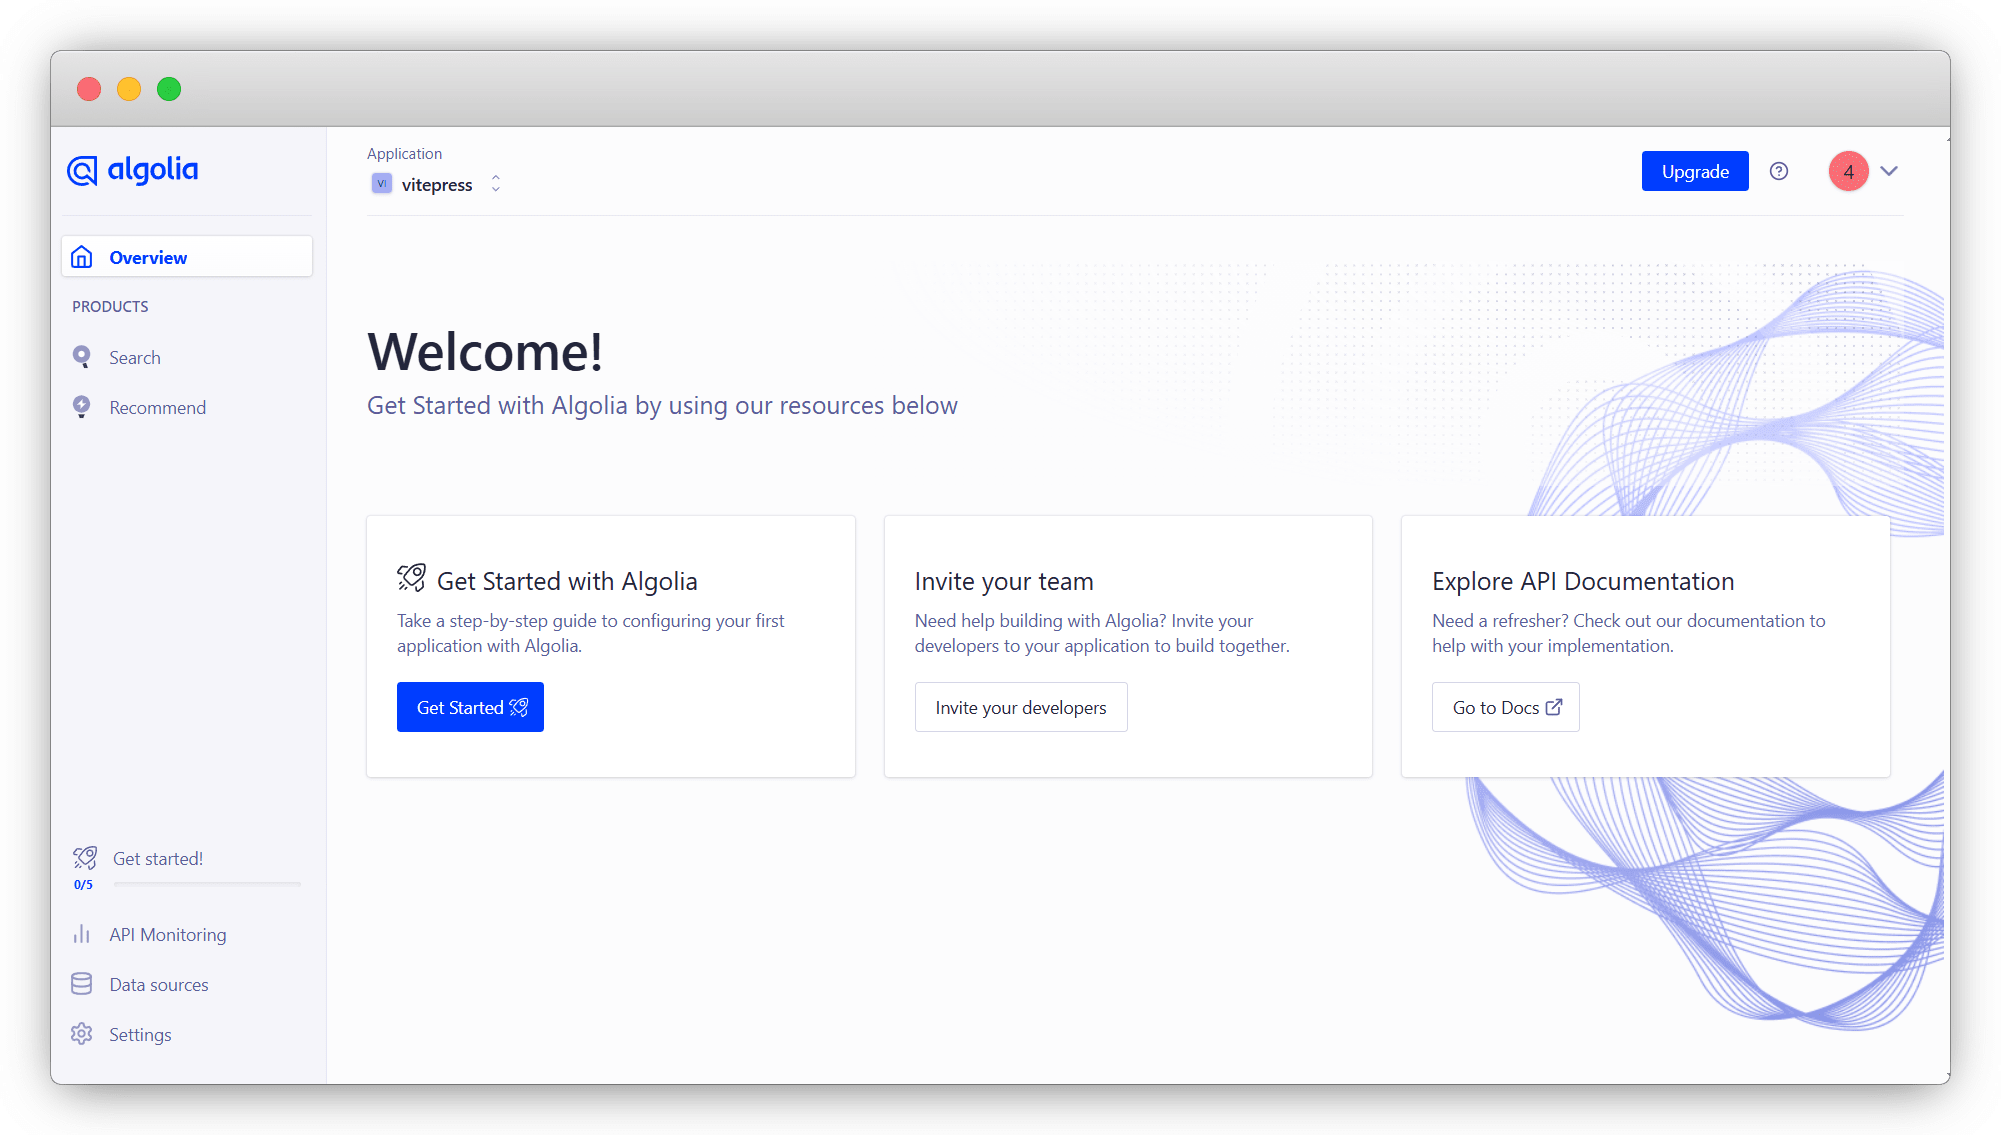The image size is (2001, 1135).
Task: Select the Recommend menu item
Action: pos(157,407)
